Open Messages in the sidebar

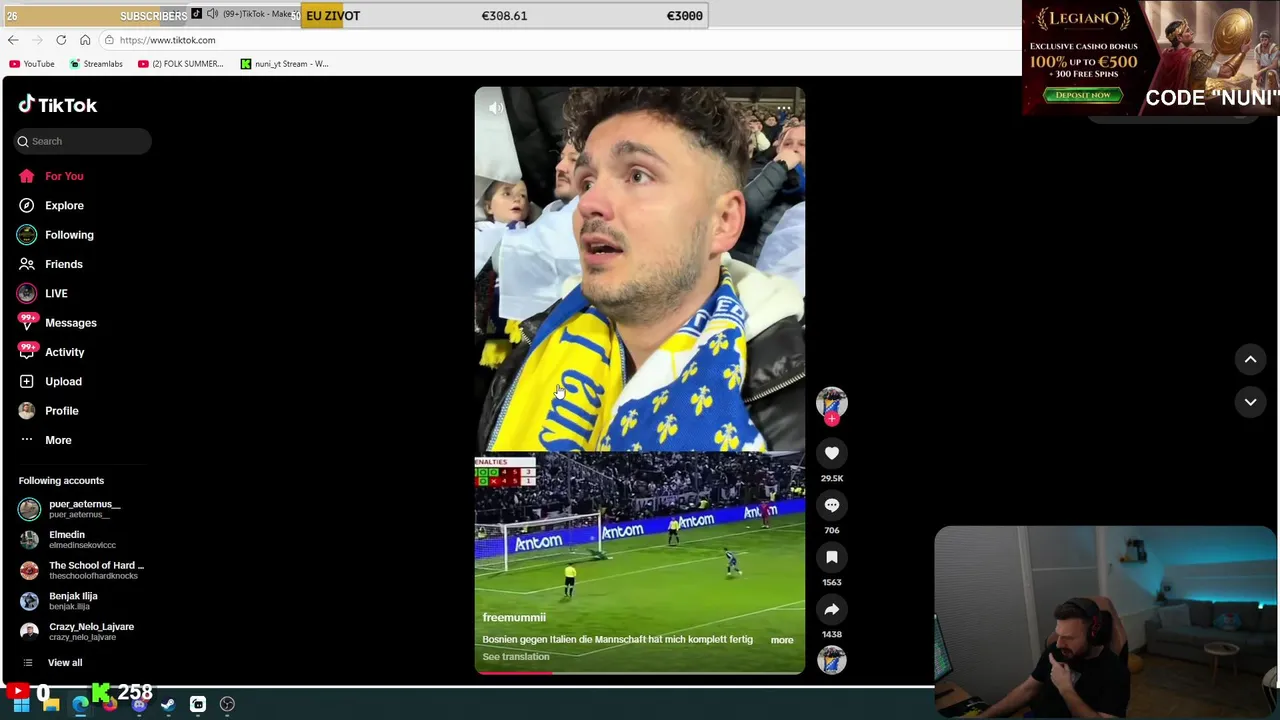pos(57,323)
